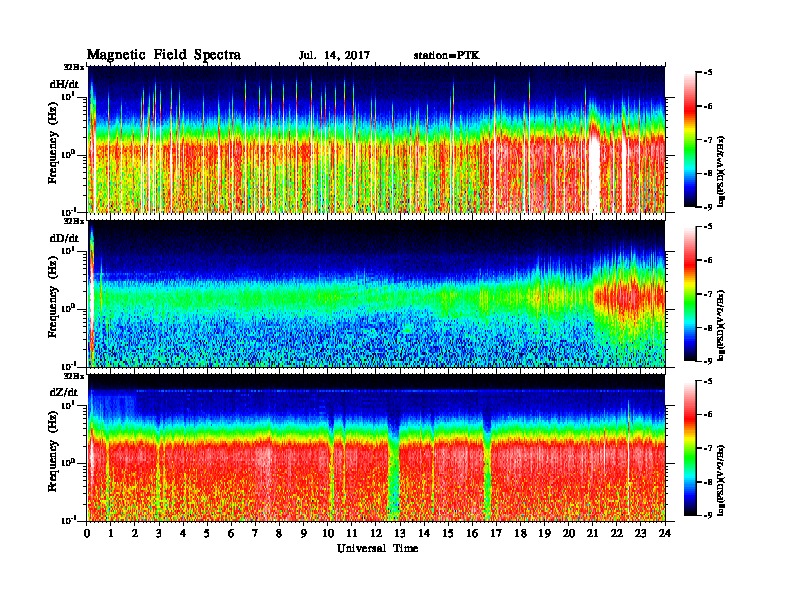Image resolution: width=792 pixels, height=612 pixels.
Task: Click the dD/dt spectrogram plot
Action: [376, 293]
